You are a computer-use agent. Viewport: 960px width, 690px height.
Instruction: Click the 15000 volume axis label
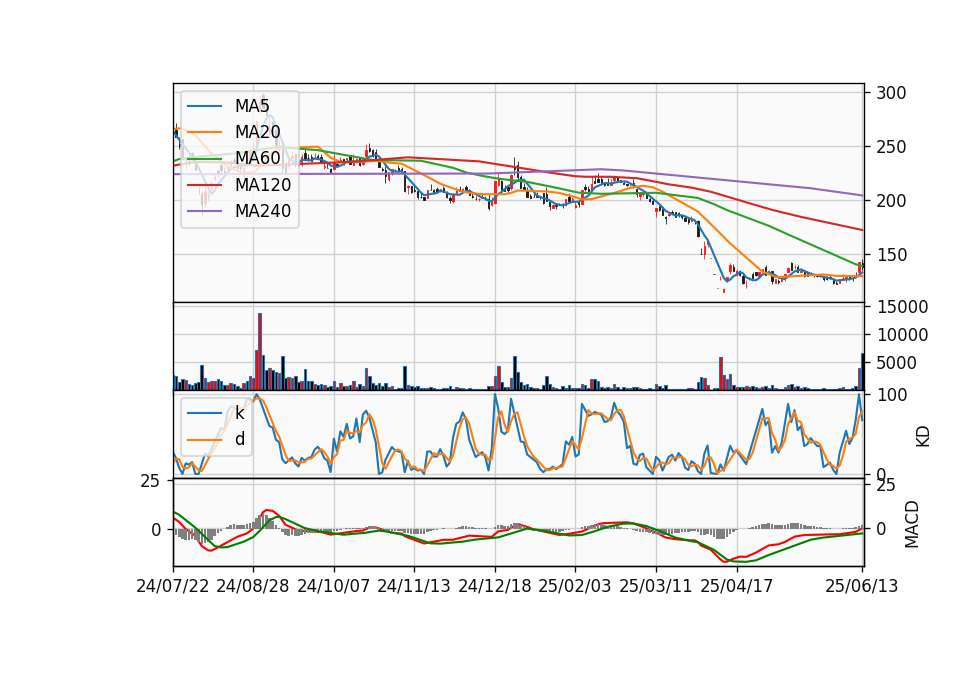pos(902,307)
